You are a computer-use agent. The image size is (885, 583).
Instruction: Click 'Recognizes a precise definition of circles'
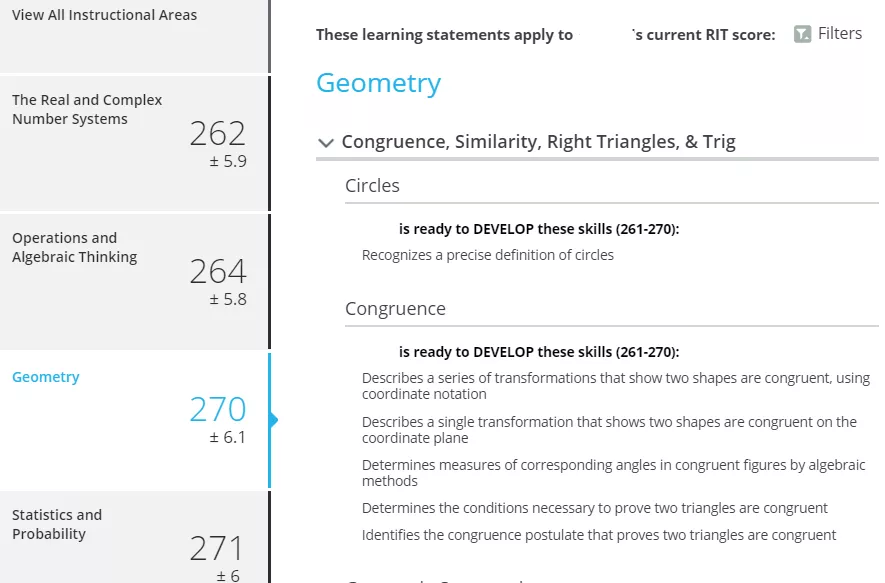488,255
